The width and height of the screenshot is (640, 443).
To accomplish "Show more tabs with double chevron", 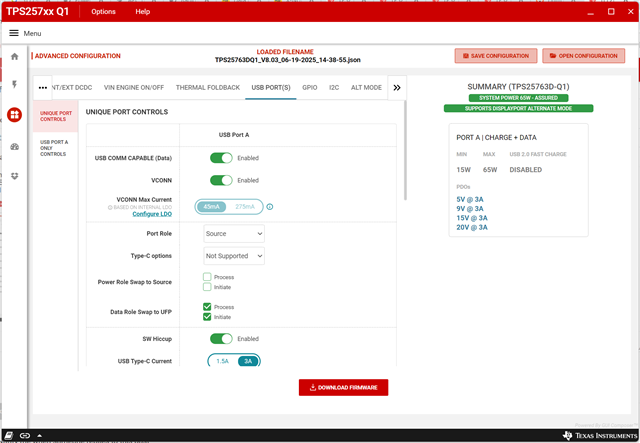I will 397,88.
